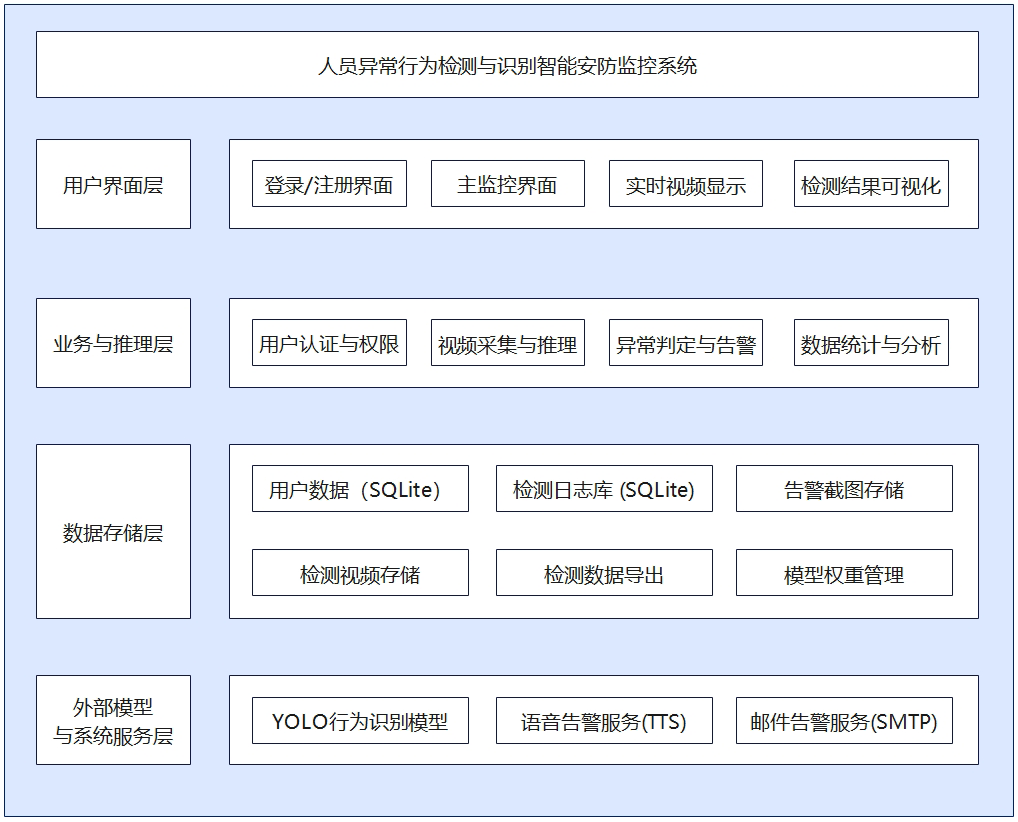Click the 登录/注册界面 box
Viewport: 1018px width, 822px height.
[329, 184]
